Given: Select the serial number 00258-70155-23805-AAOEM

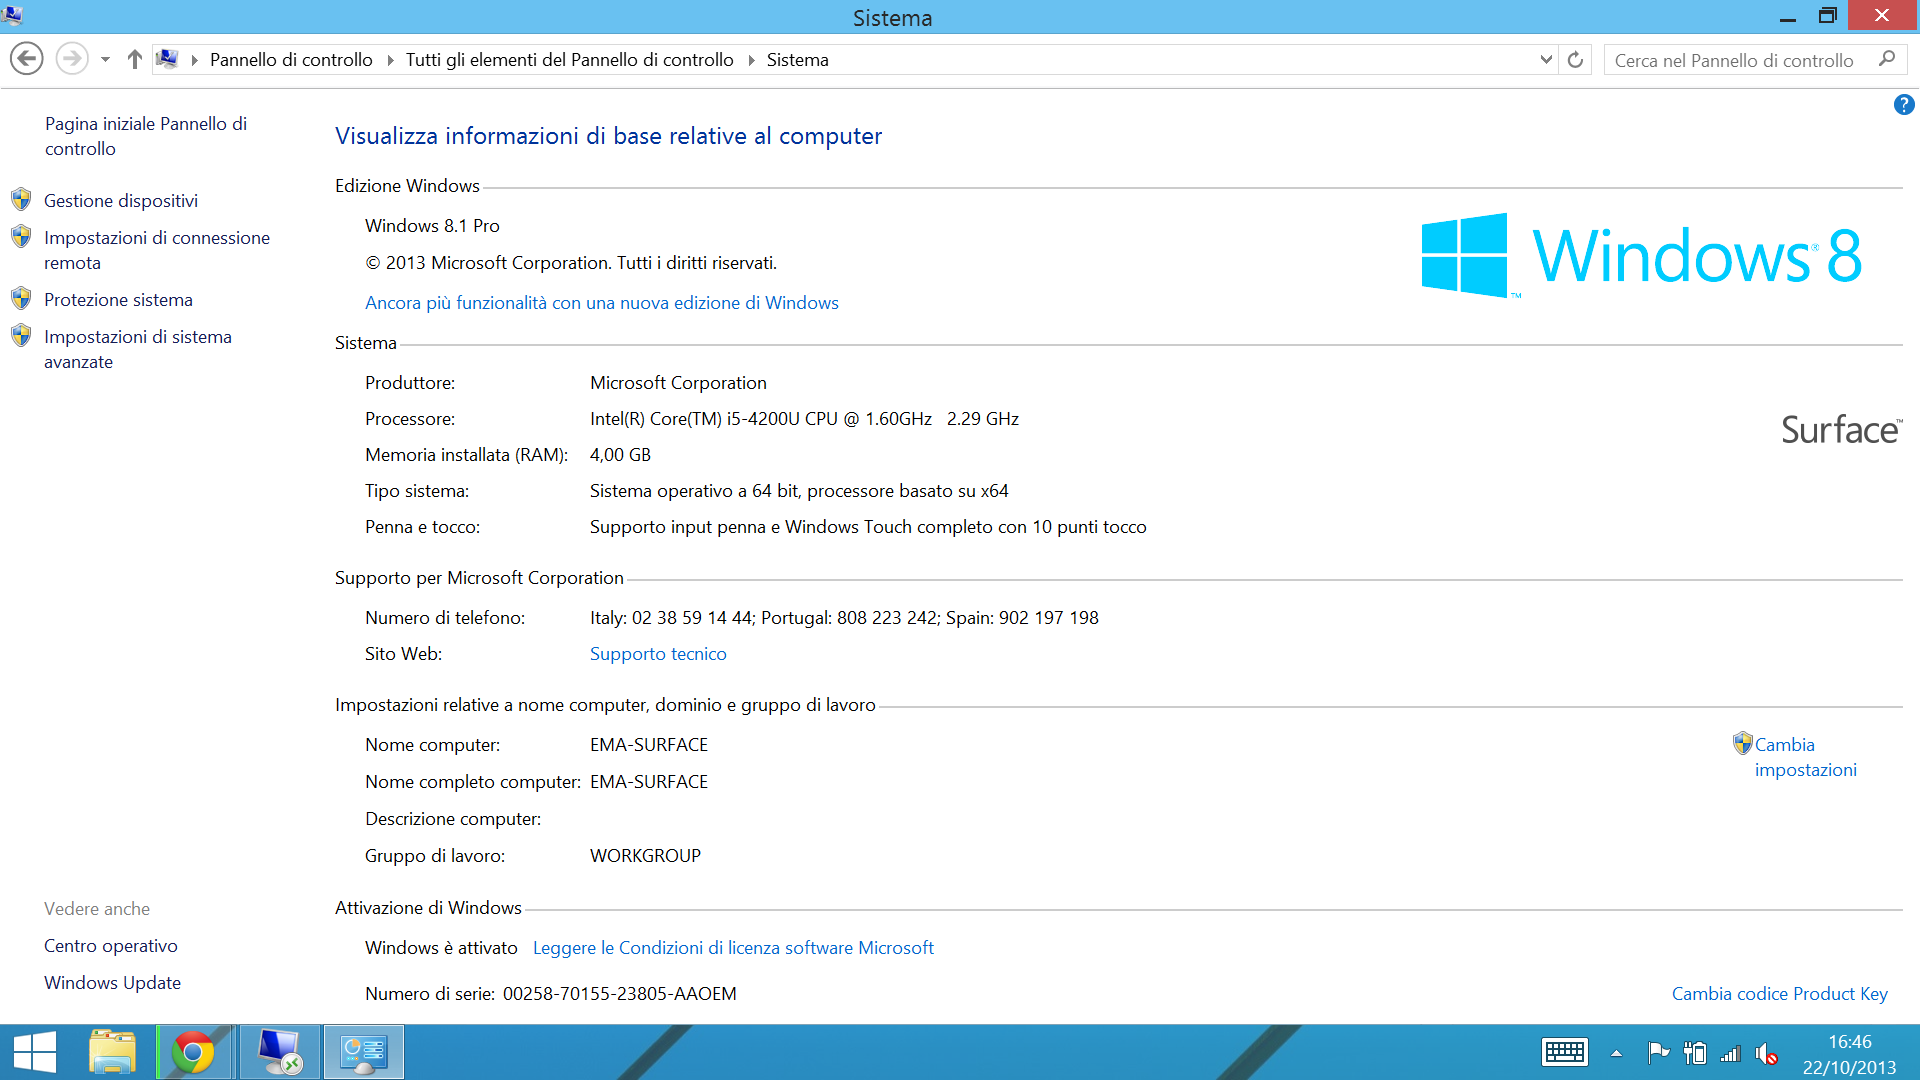Looking at the screenshot, I should (620, 994).
